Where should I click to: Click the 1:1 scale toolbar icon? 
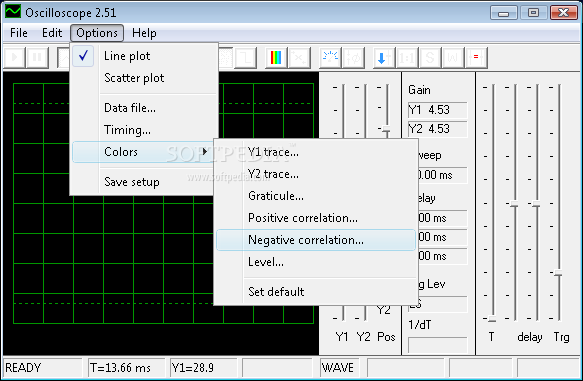pos(406,58)
